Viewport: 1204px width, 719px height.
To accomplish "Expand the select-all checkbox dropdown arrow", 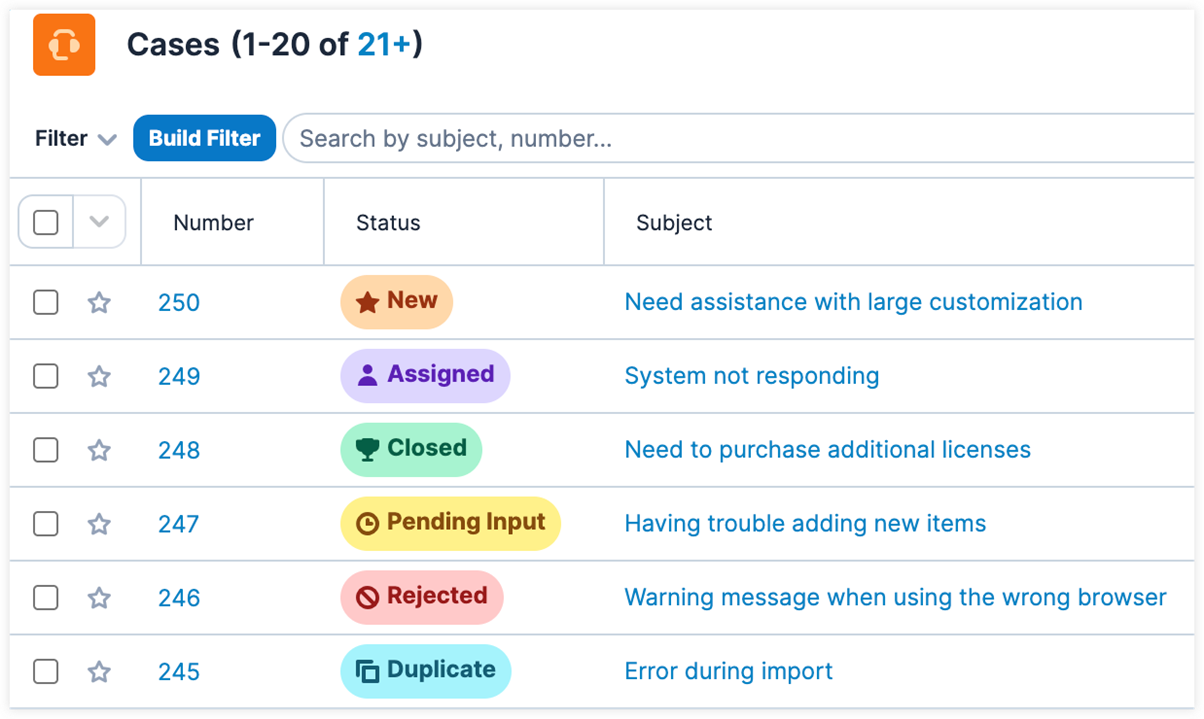I will coord(99,222).
